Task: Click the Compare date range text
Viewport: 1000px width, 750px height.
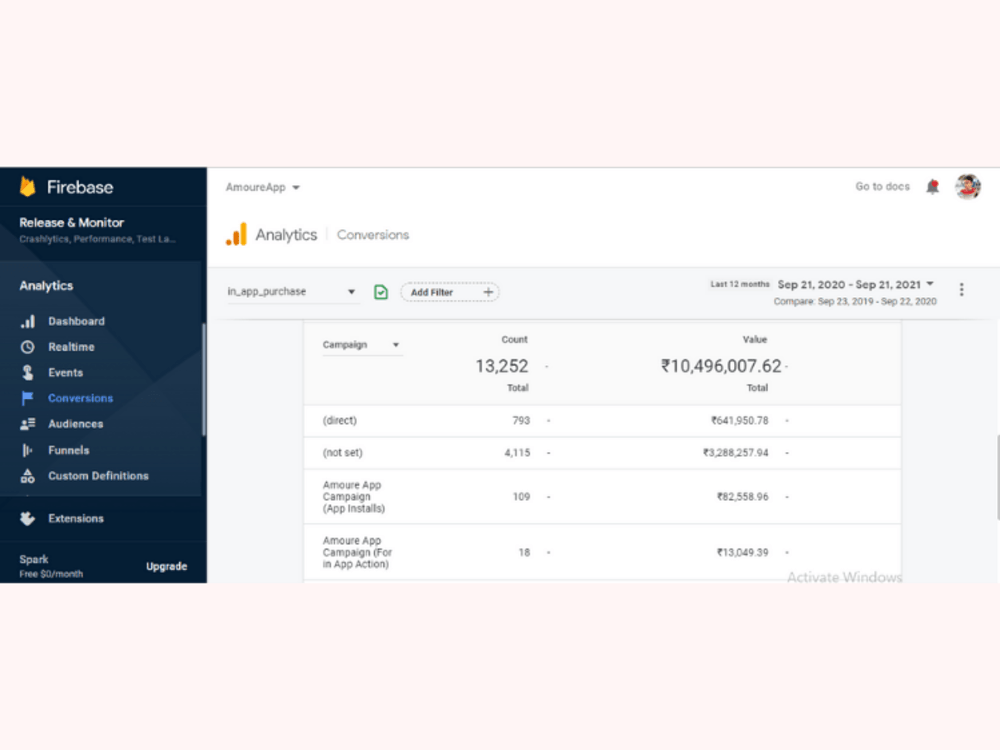Action: [x=855, y=302]
